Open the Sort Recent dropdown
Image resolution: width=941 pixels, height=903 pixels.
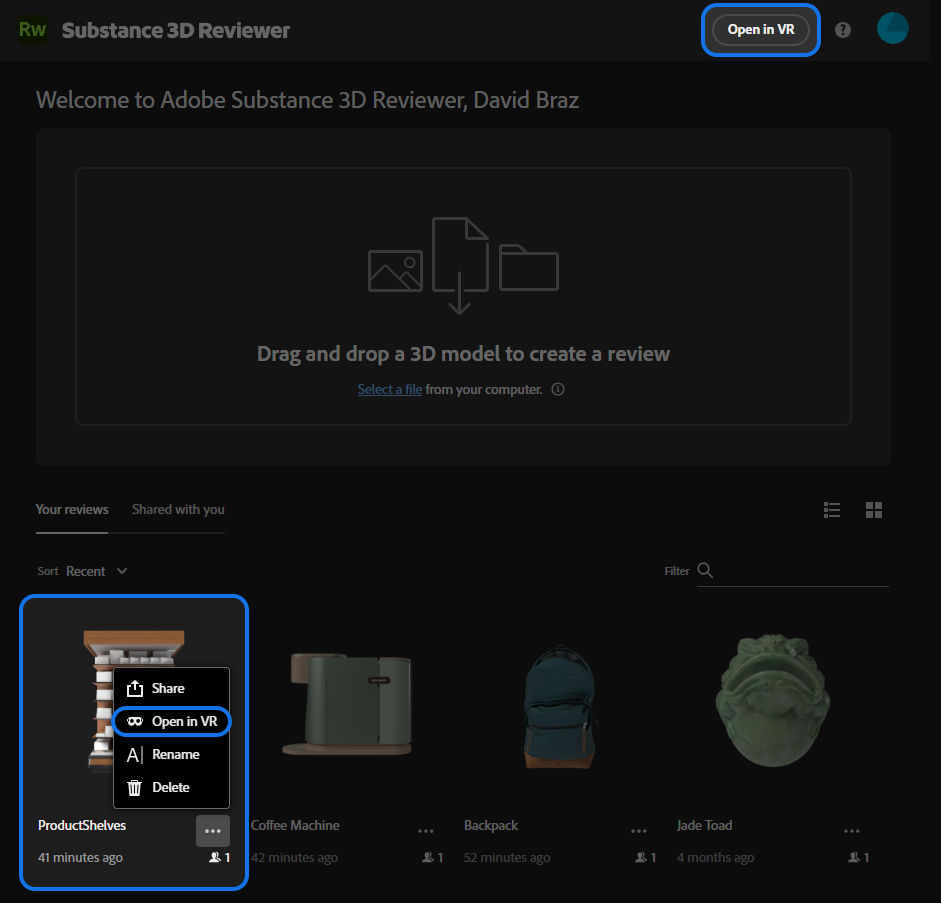coord(82,571)
